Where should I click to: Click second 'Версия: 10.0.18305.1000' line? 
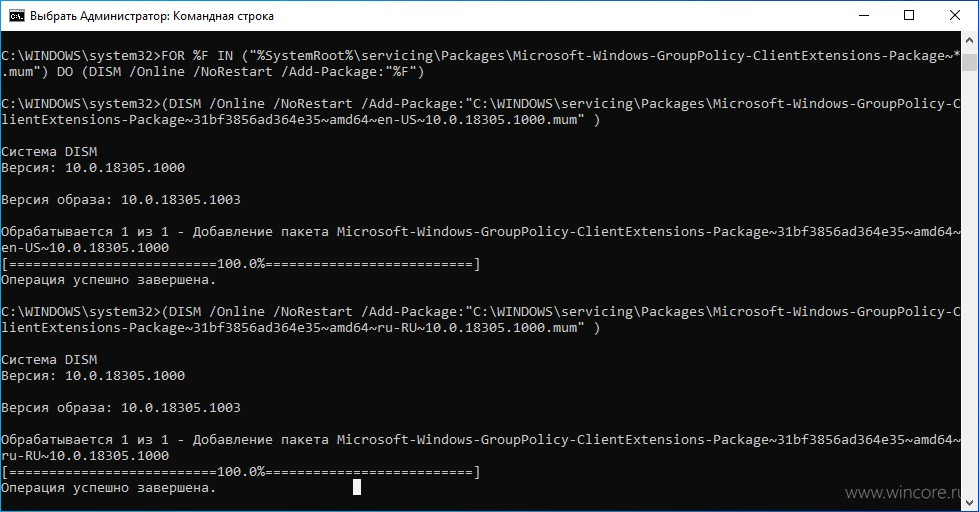coord(93,376)
